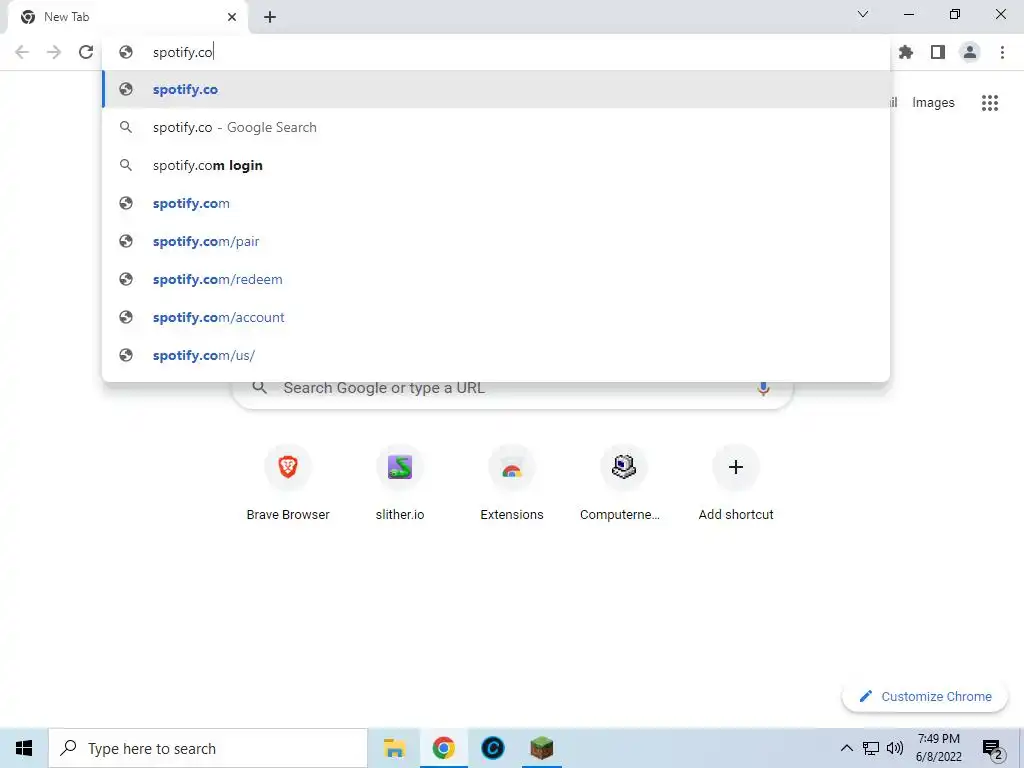Reload the page with the refresh icon
The image size is (1024, 768).
click(86, 52)
